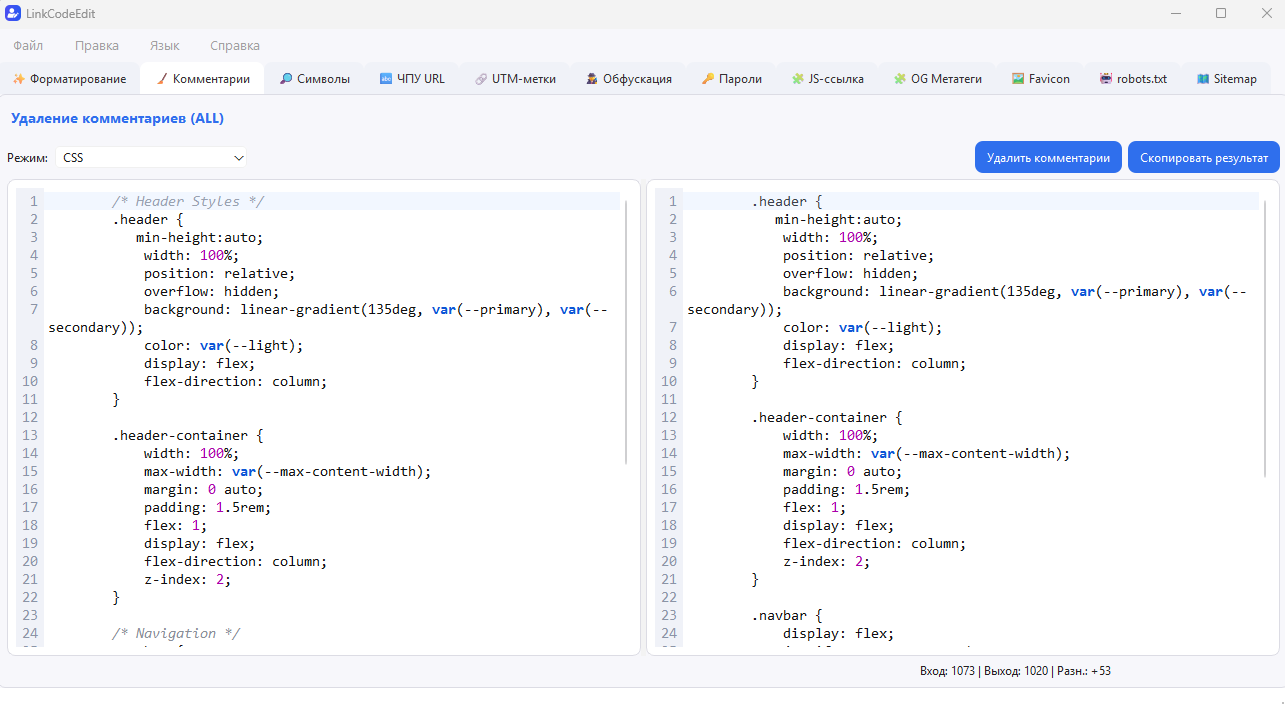Click line number 12 in input gutter

click(x=29, y=417)
